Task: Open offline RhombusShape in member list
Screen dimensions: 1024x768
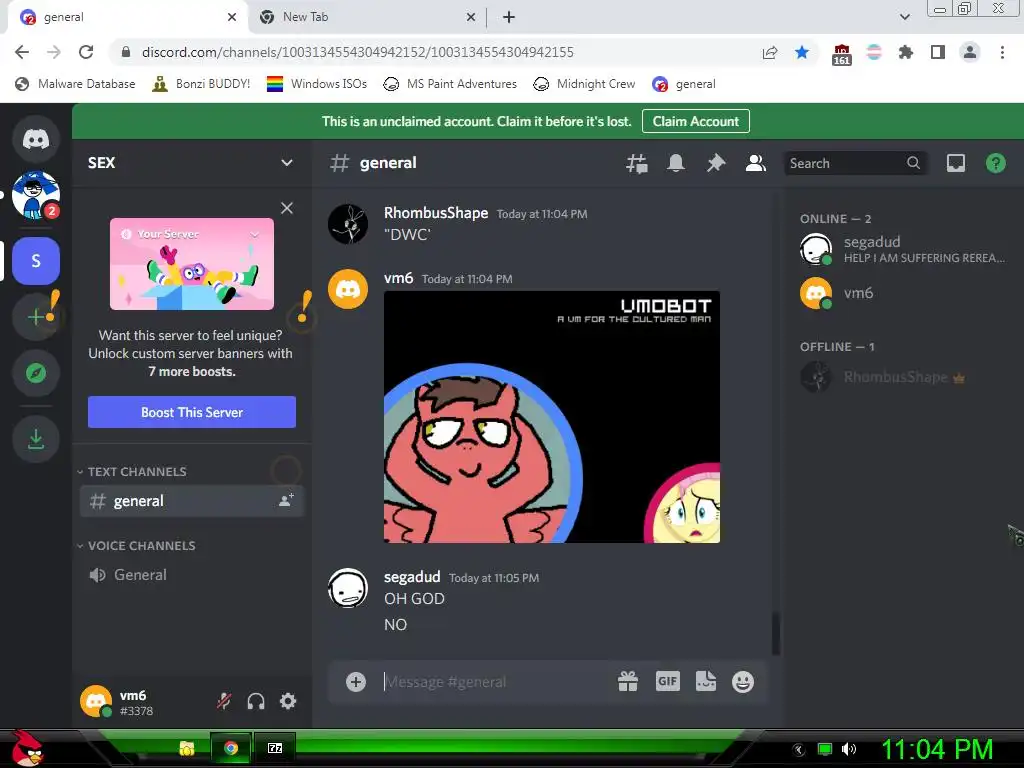Action: click(904, 377)
